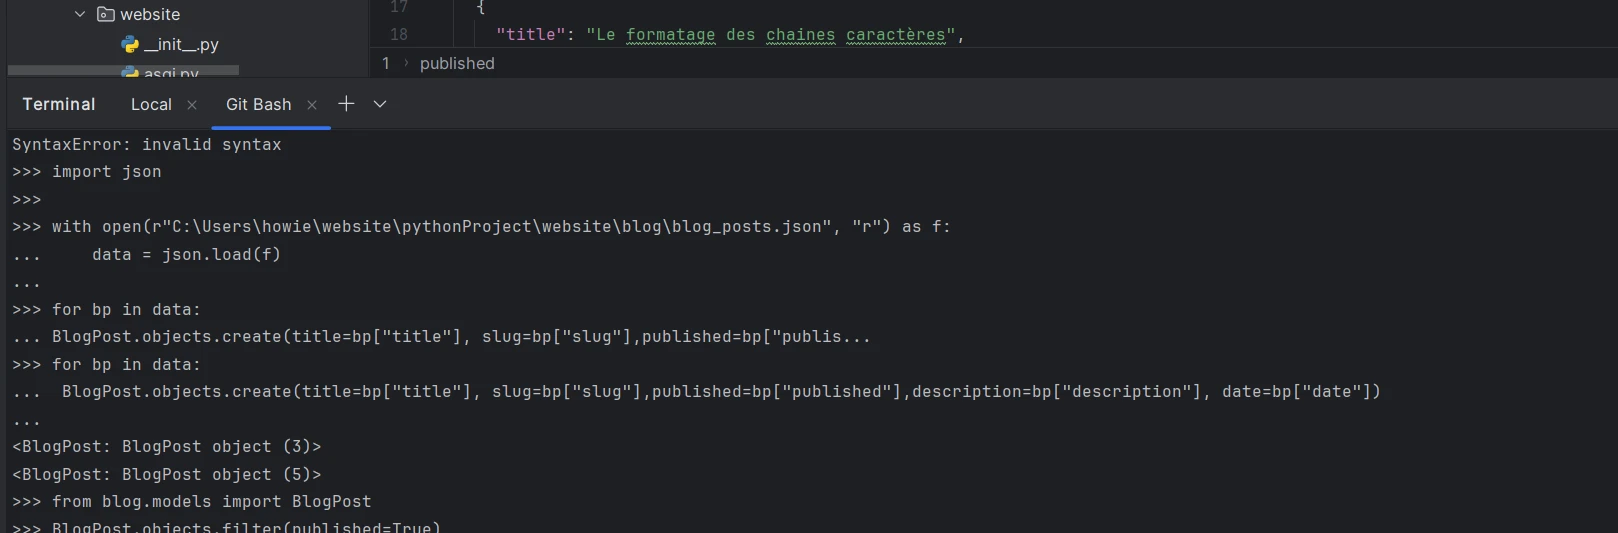Click the Terminal panel title

(x=59, y=104)
